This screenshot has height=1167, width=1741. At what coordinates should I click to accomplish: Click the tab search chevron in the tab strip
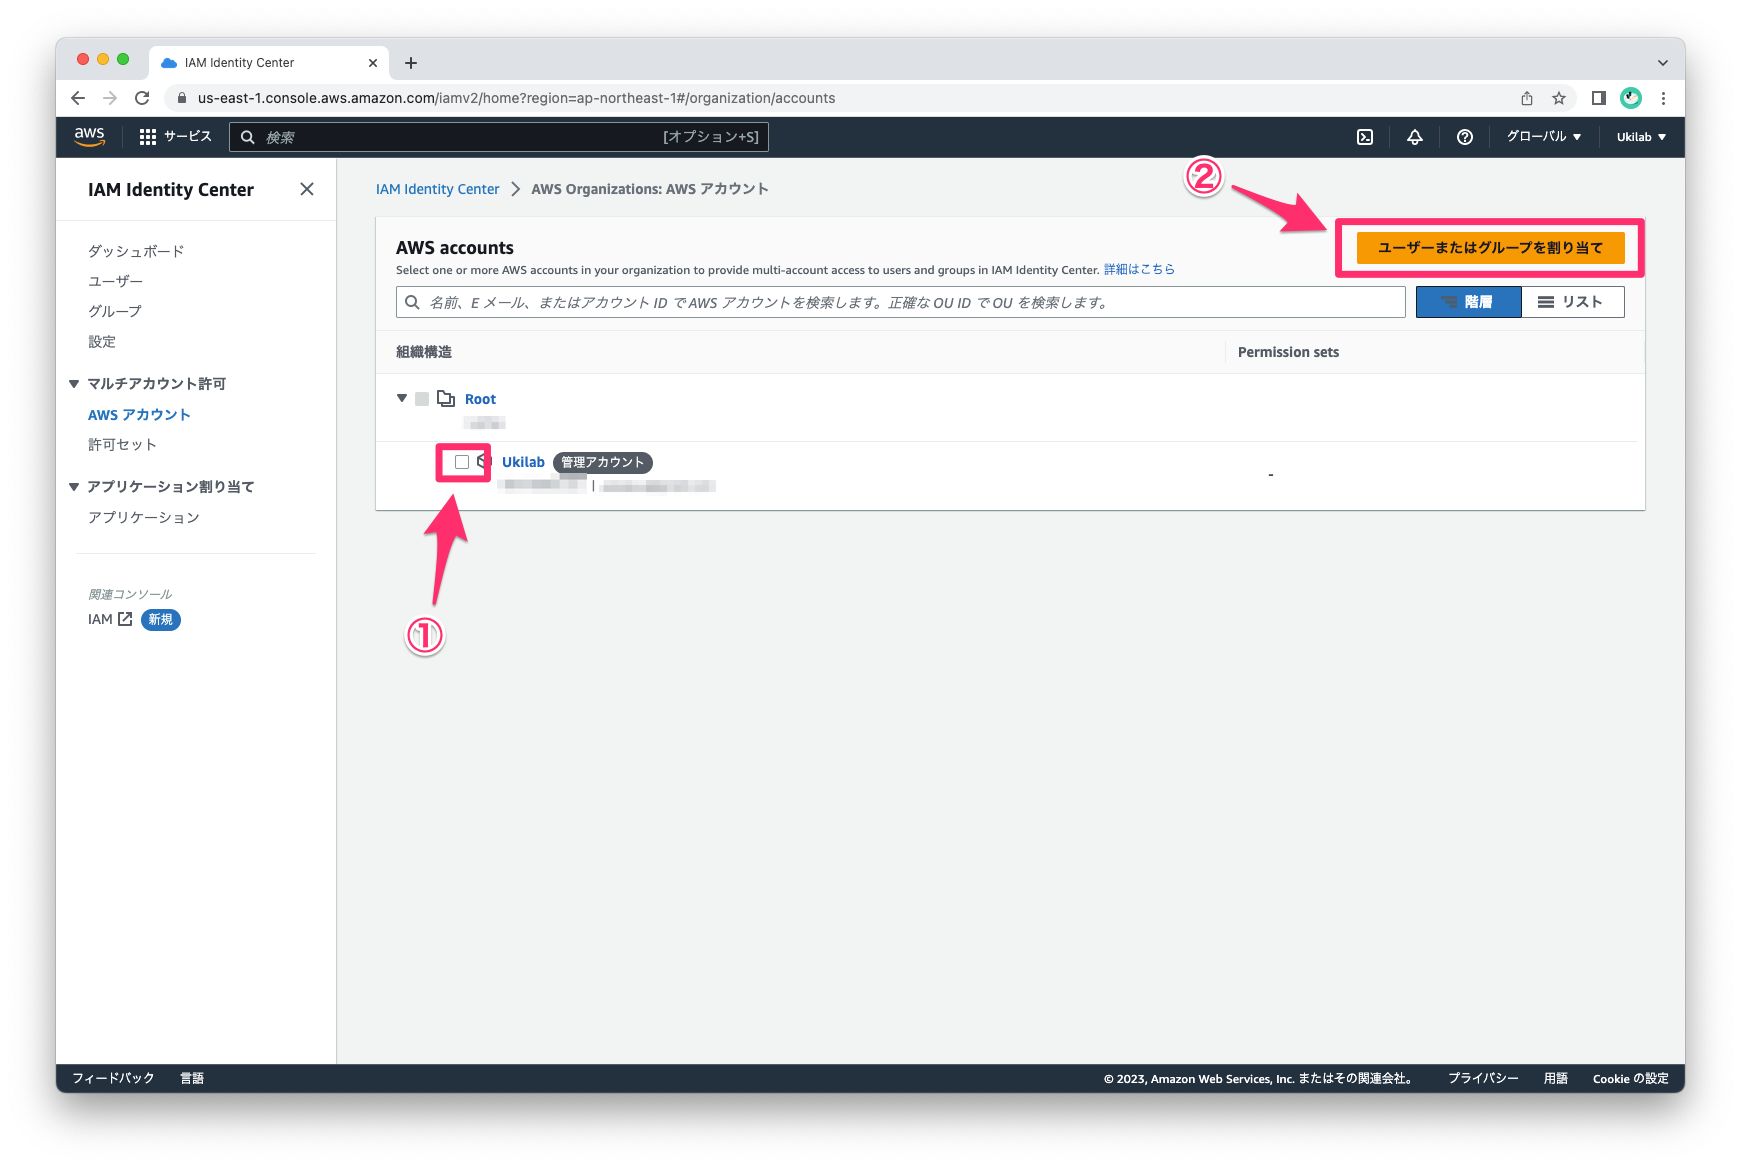coord(1663,63)
